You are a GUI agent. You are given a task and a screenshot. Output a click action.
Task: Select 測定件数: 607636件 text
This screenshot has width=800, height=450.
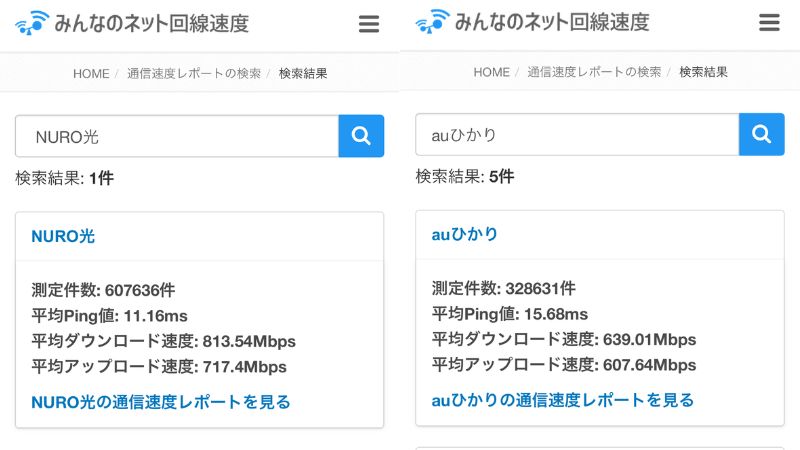[x=103, y=290]
